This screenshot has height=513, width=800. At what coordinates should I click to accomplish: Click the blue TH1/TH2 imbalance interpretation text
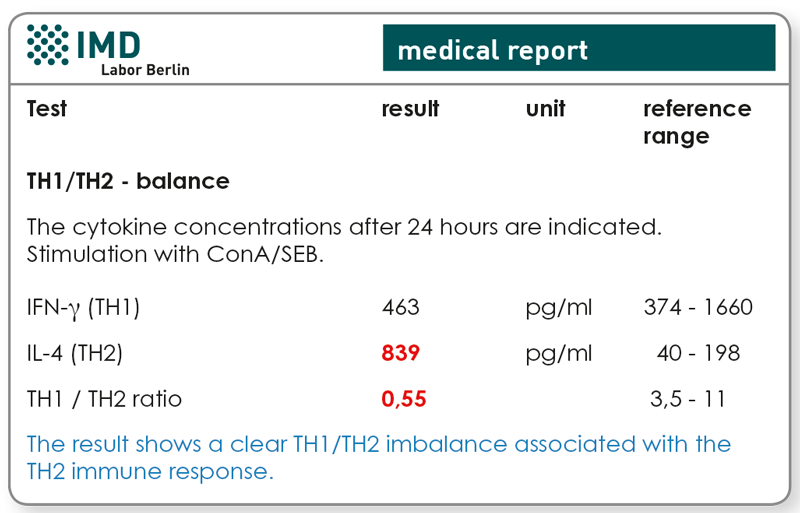coord(379,458)
